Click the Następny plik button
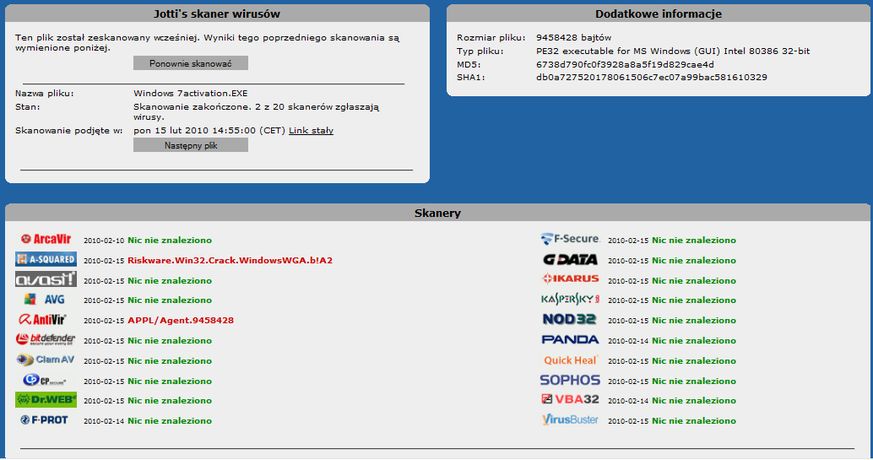 point(190,145)
